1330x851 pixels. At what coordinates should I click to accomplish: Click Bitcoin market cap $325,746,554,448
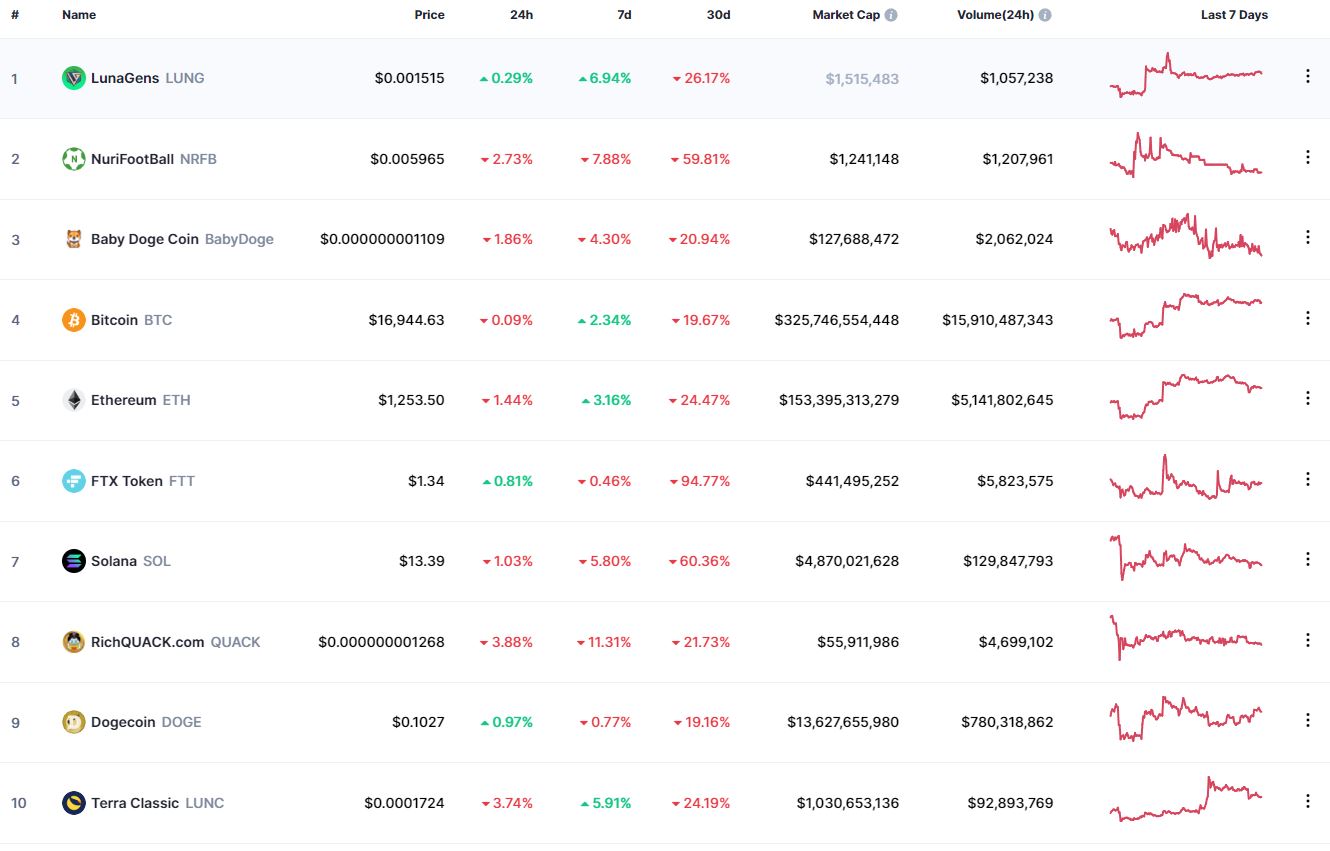click(837, 320)
